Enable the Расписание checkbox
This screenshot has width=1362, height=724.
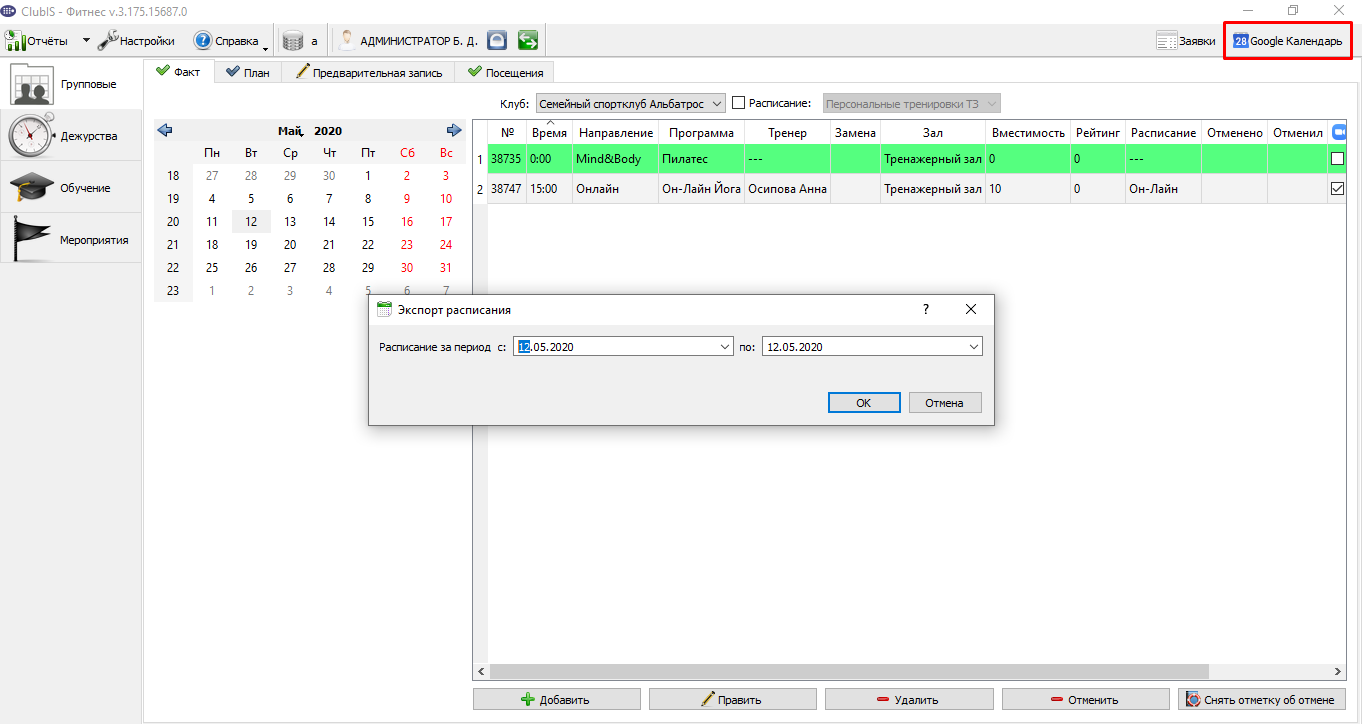click(739, 103)
